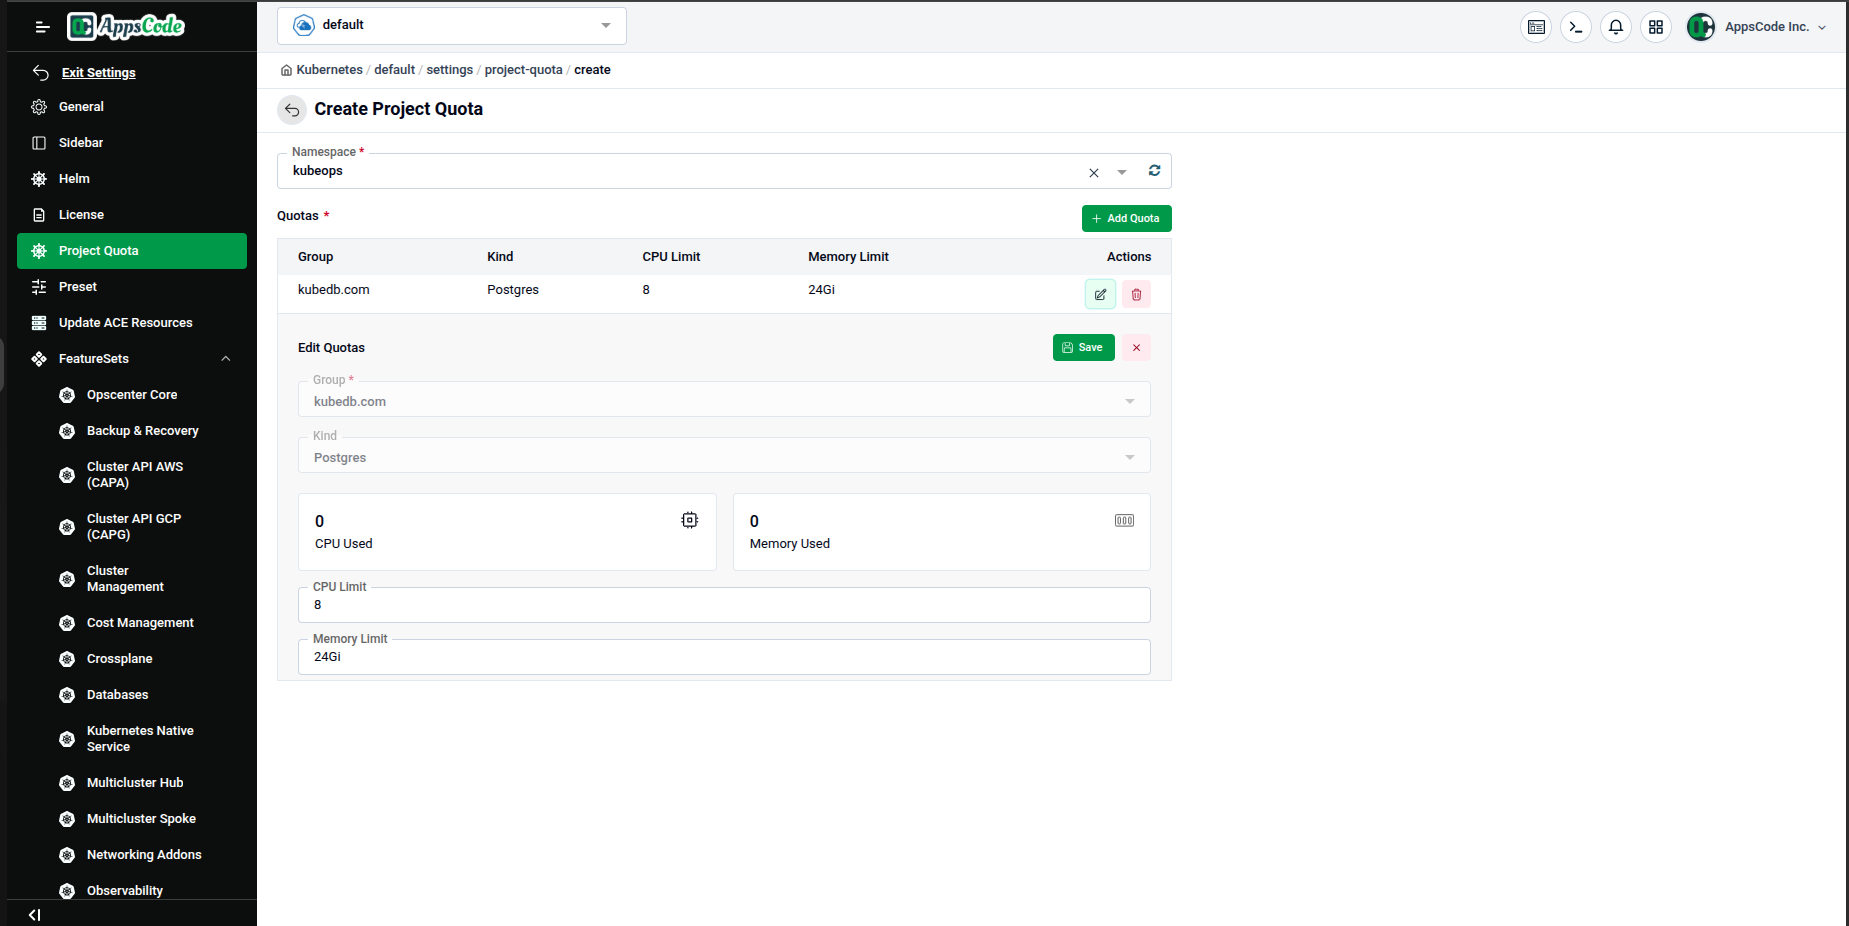Click the news feed icon in top bar
This screenshot has width=1849, height=926.
point(1536,27)
